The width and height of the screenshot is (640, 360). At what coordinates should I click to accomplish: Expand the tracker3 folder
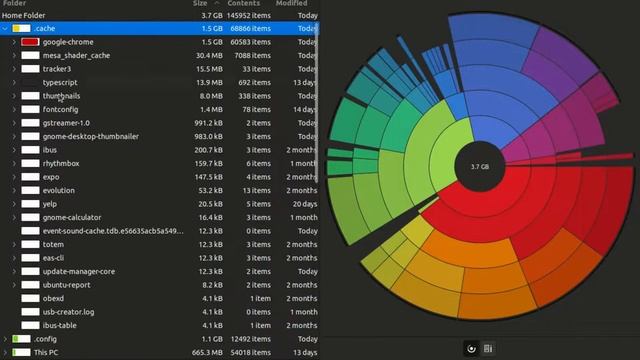(x=14, y=69)
